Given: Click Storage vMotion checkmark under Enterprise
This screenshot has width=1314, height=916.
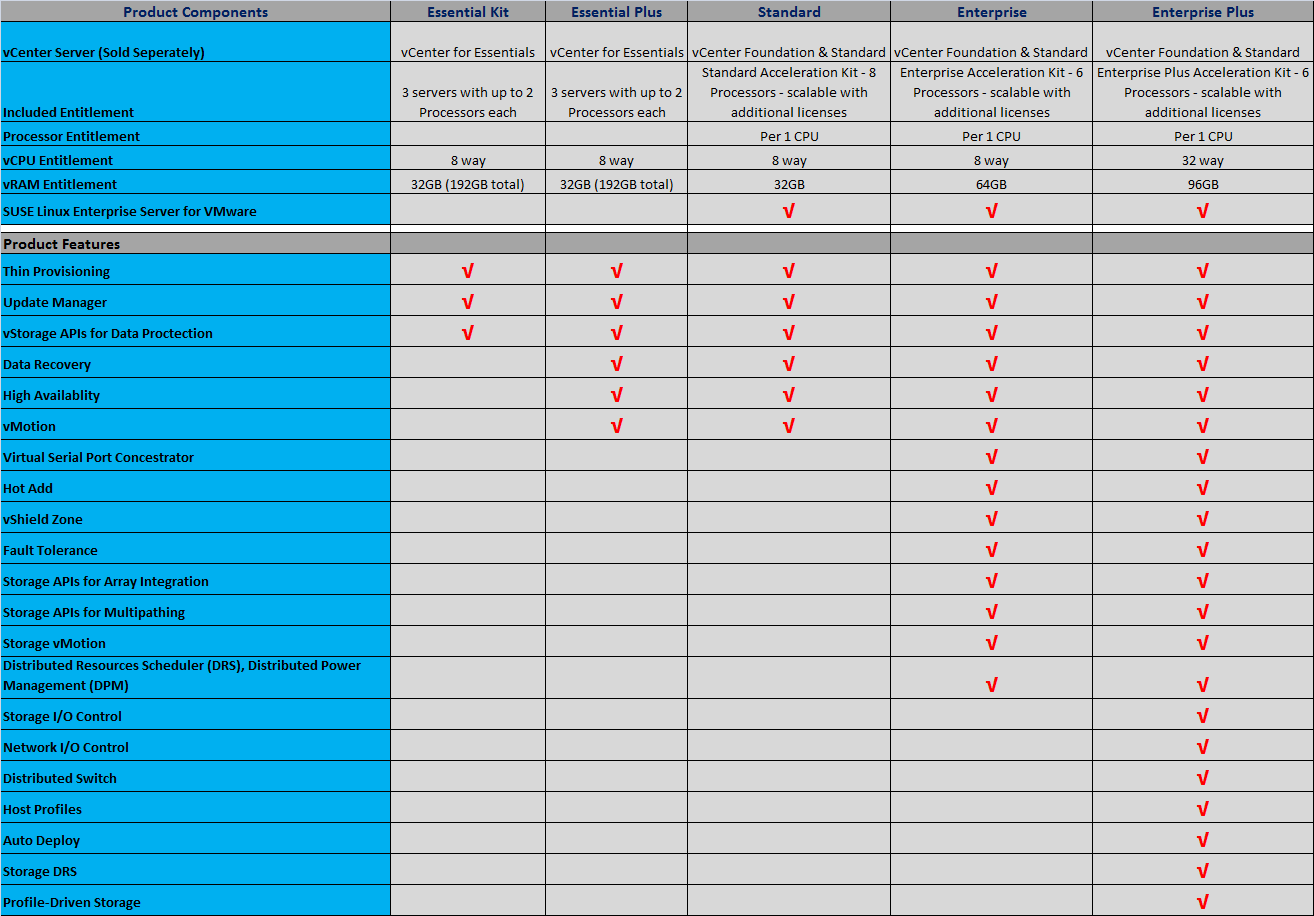Looking at the screenshot, I should point(991,643).
